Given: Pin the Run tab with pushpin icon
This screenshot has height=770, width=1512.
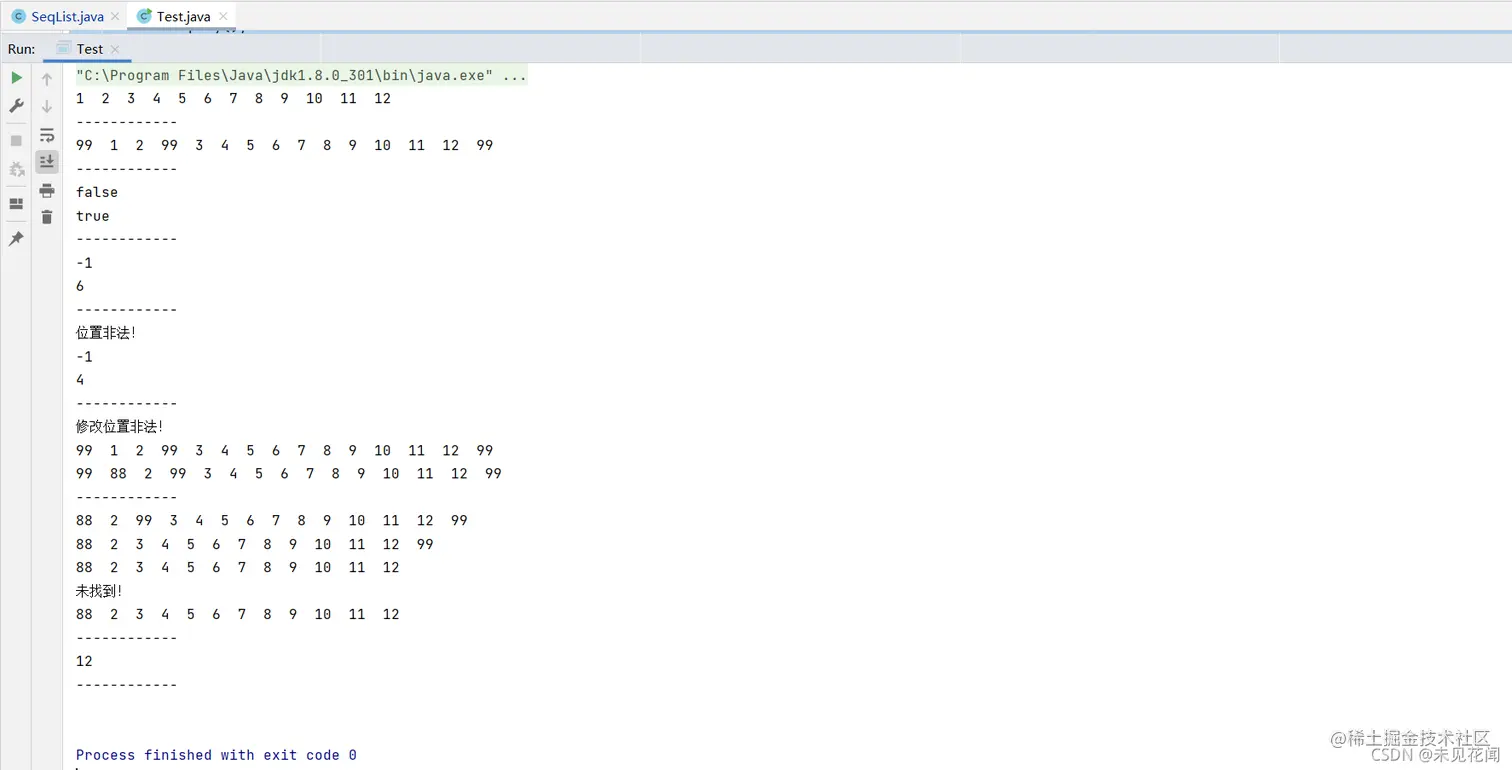Looking at the screenshot, I should coord(16,239).
